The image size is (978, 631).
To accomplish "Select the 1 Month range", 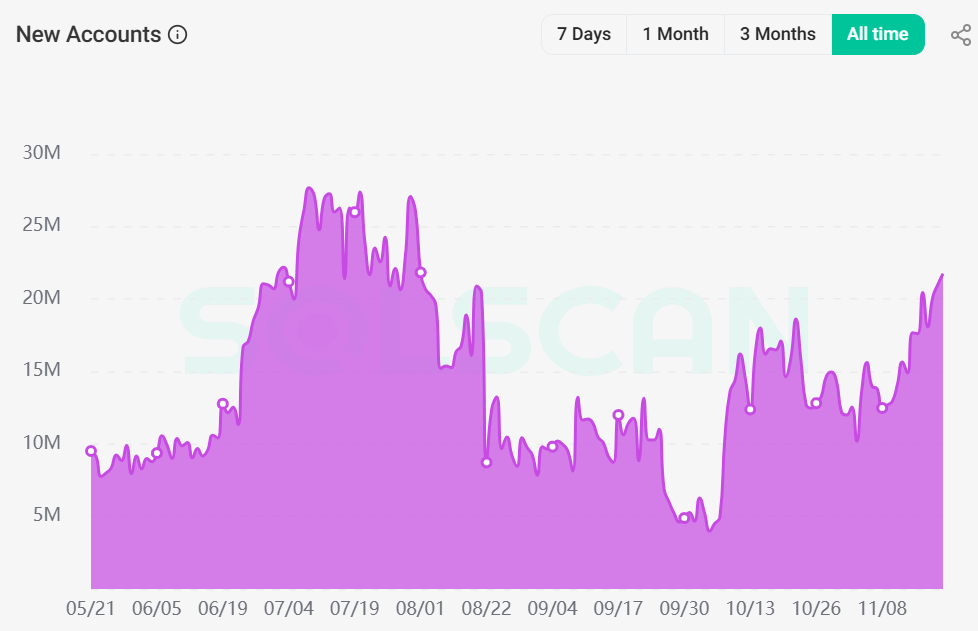I will pyautogui.click(x=675, y=34).
